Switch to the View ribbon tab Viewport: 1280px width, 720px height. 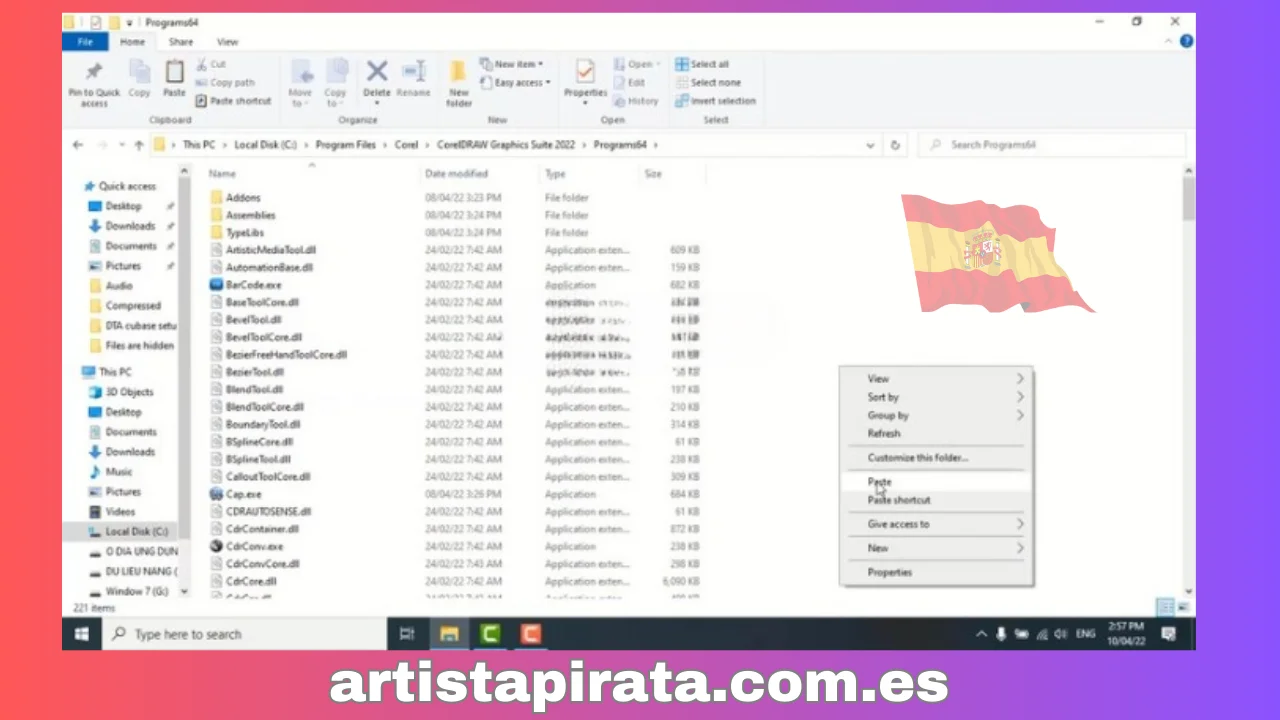[x=228, y=42]
